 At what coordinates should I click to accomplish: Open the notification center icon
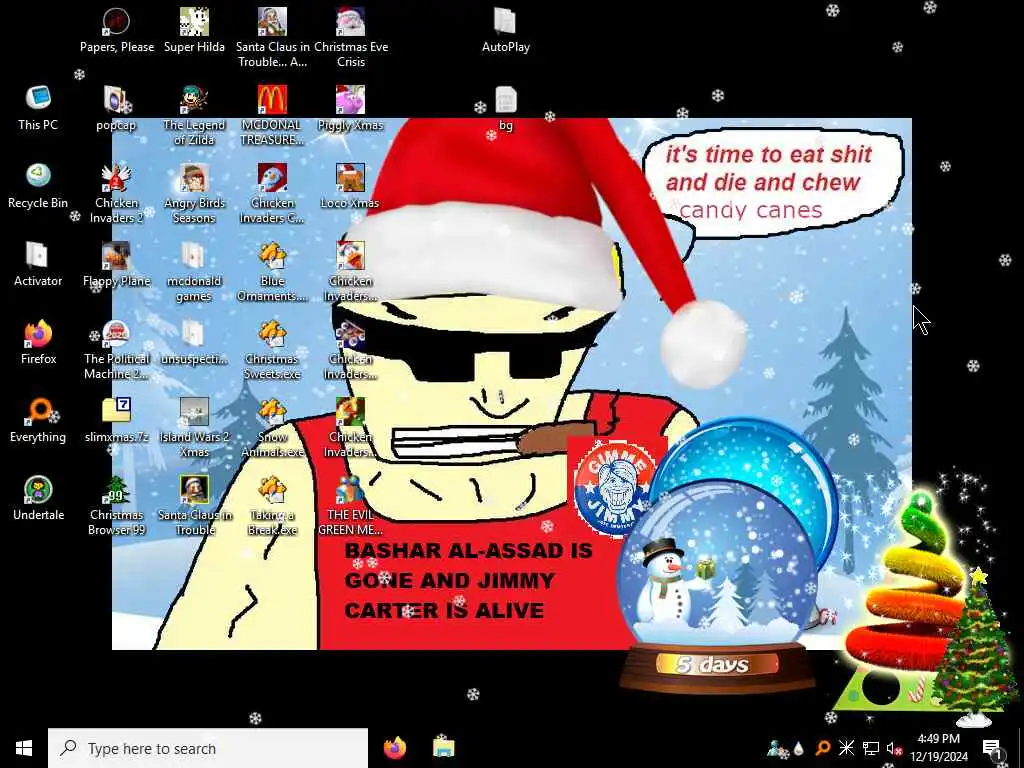coord(992,748)
